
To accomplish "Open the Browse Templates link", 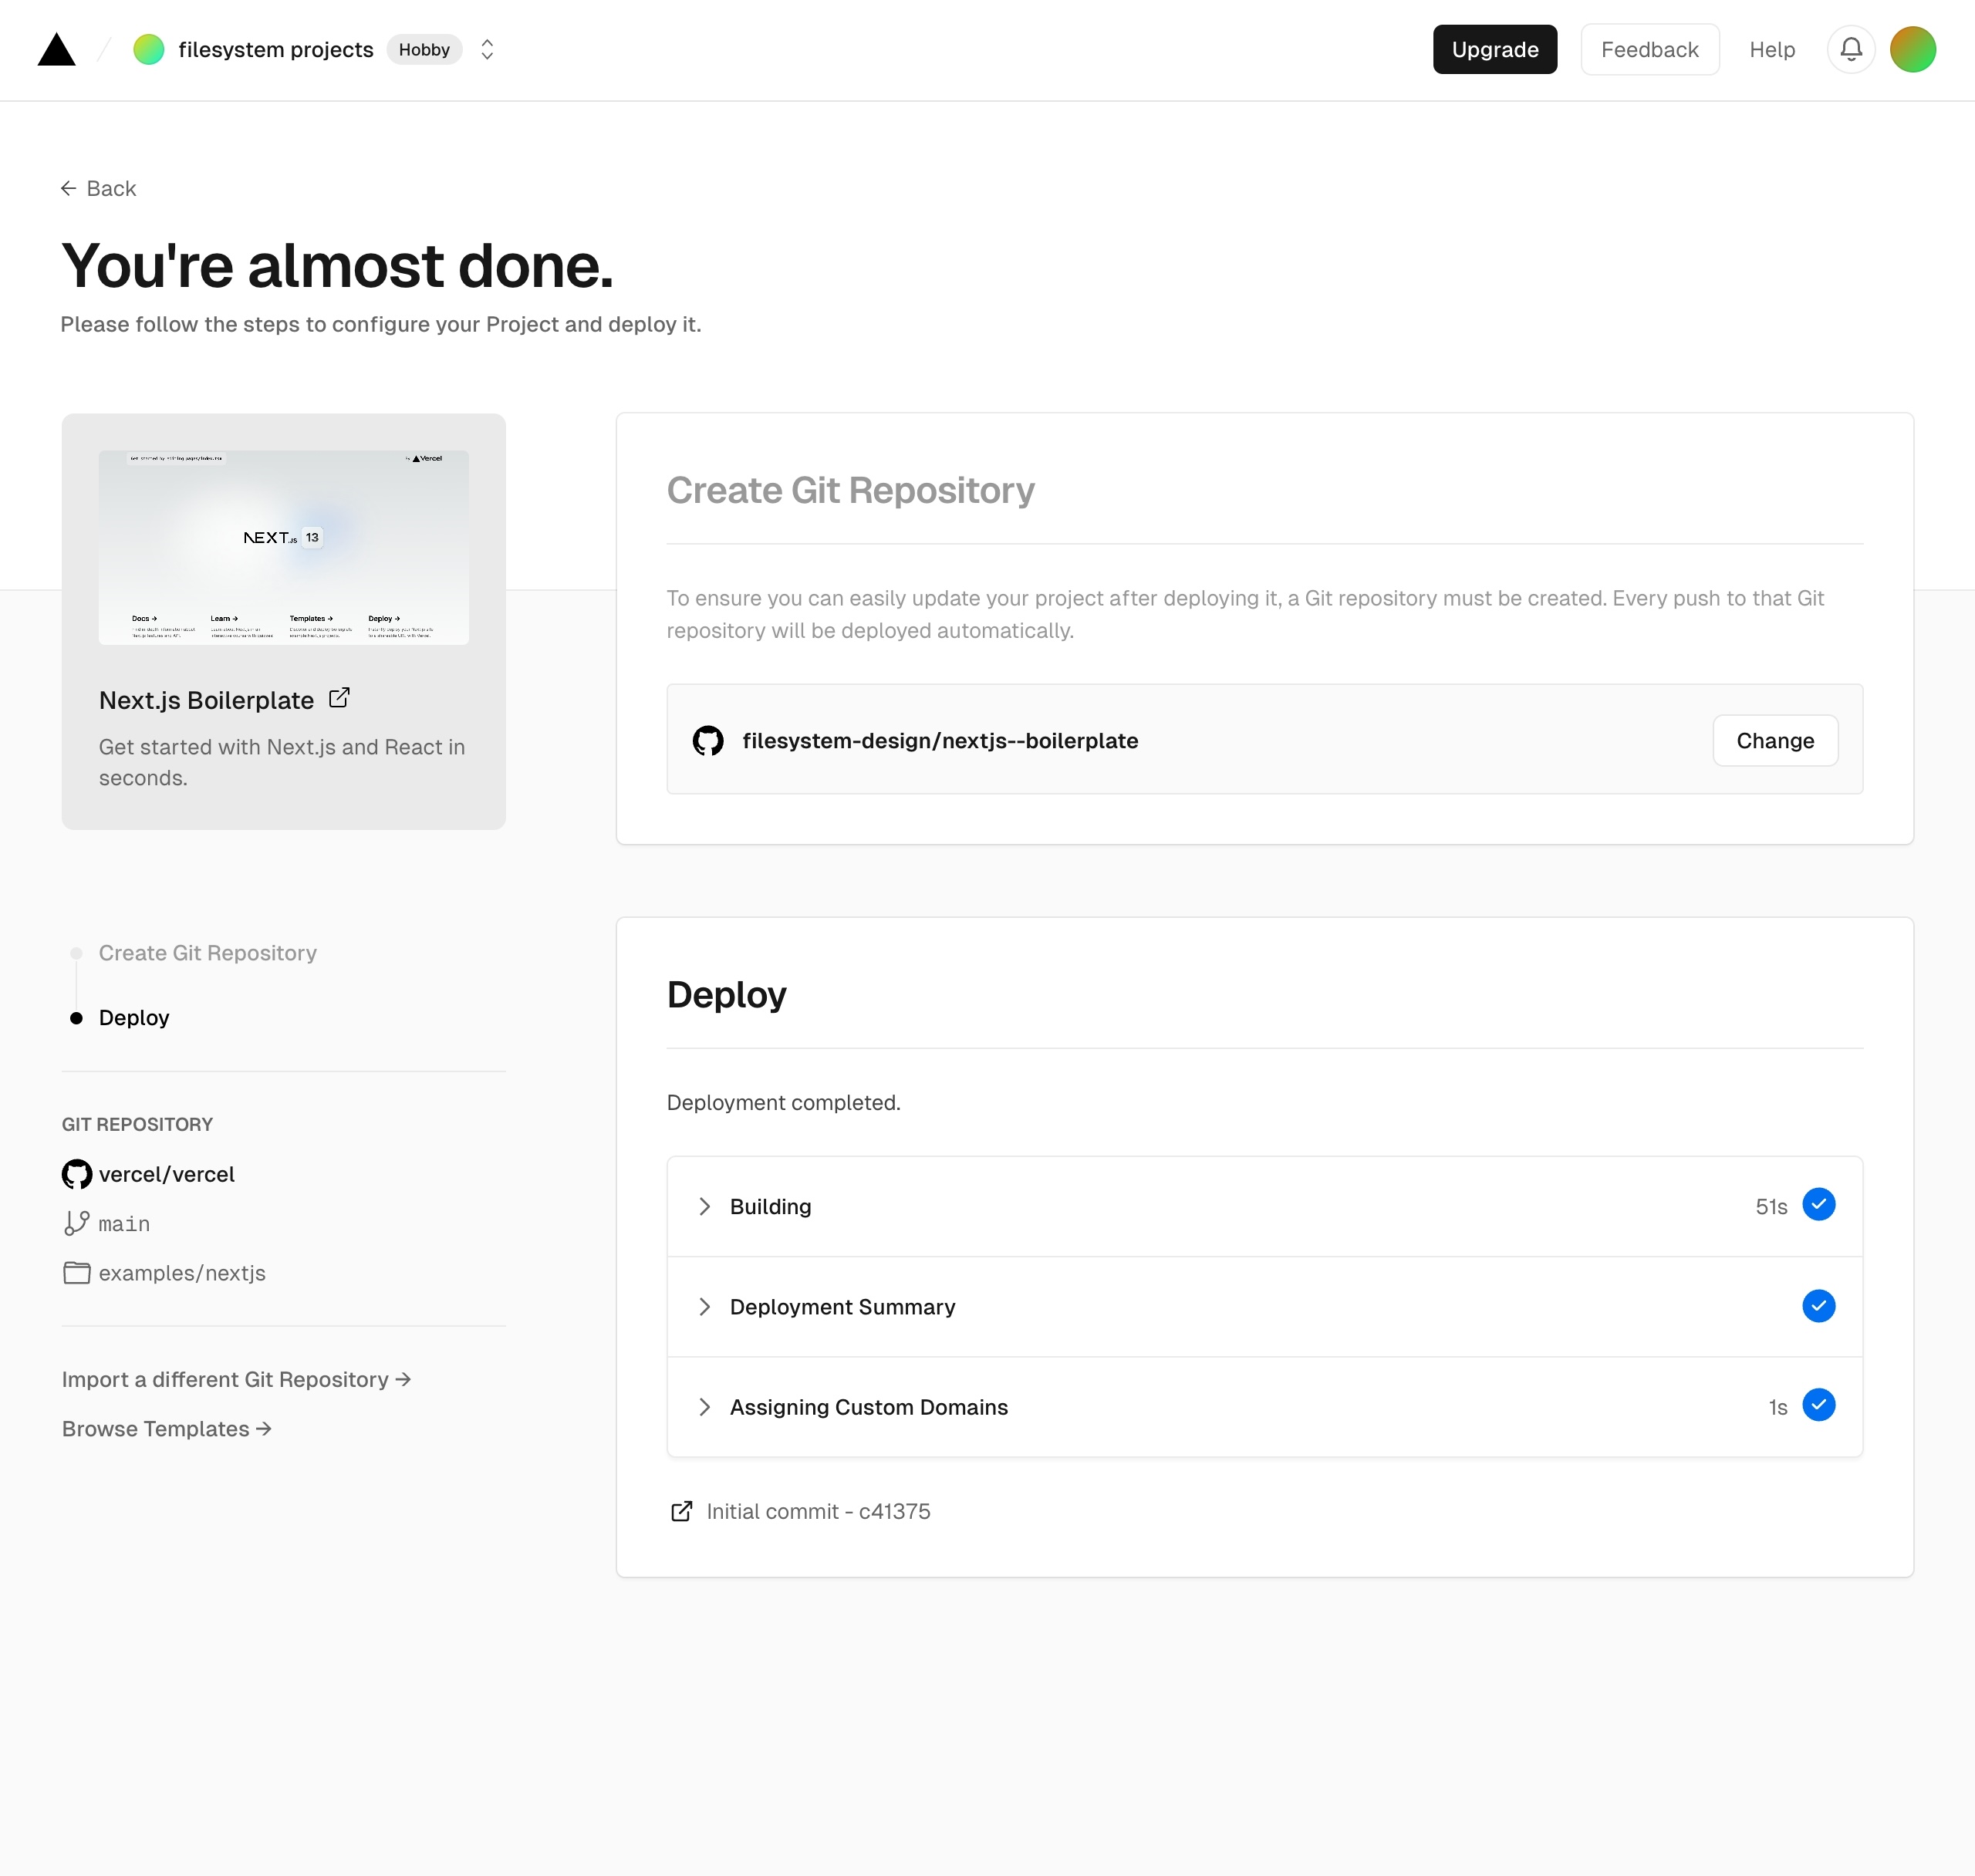I will click(166, 1428).
